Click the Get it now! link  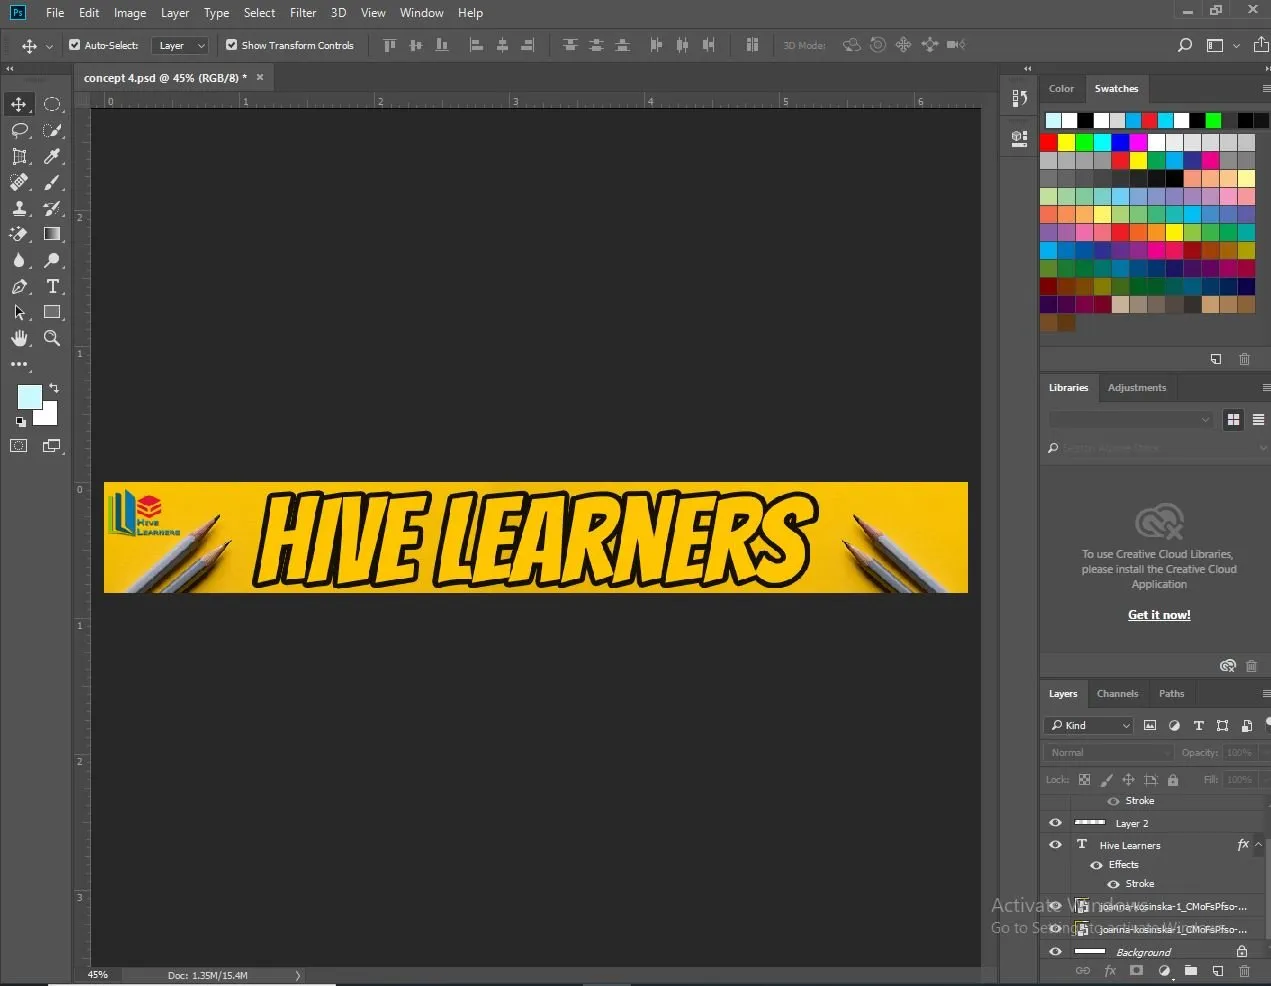click(1159, 615)
